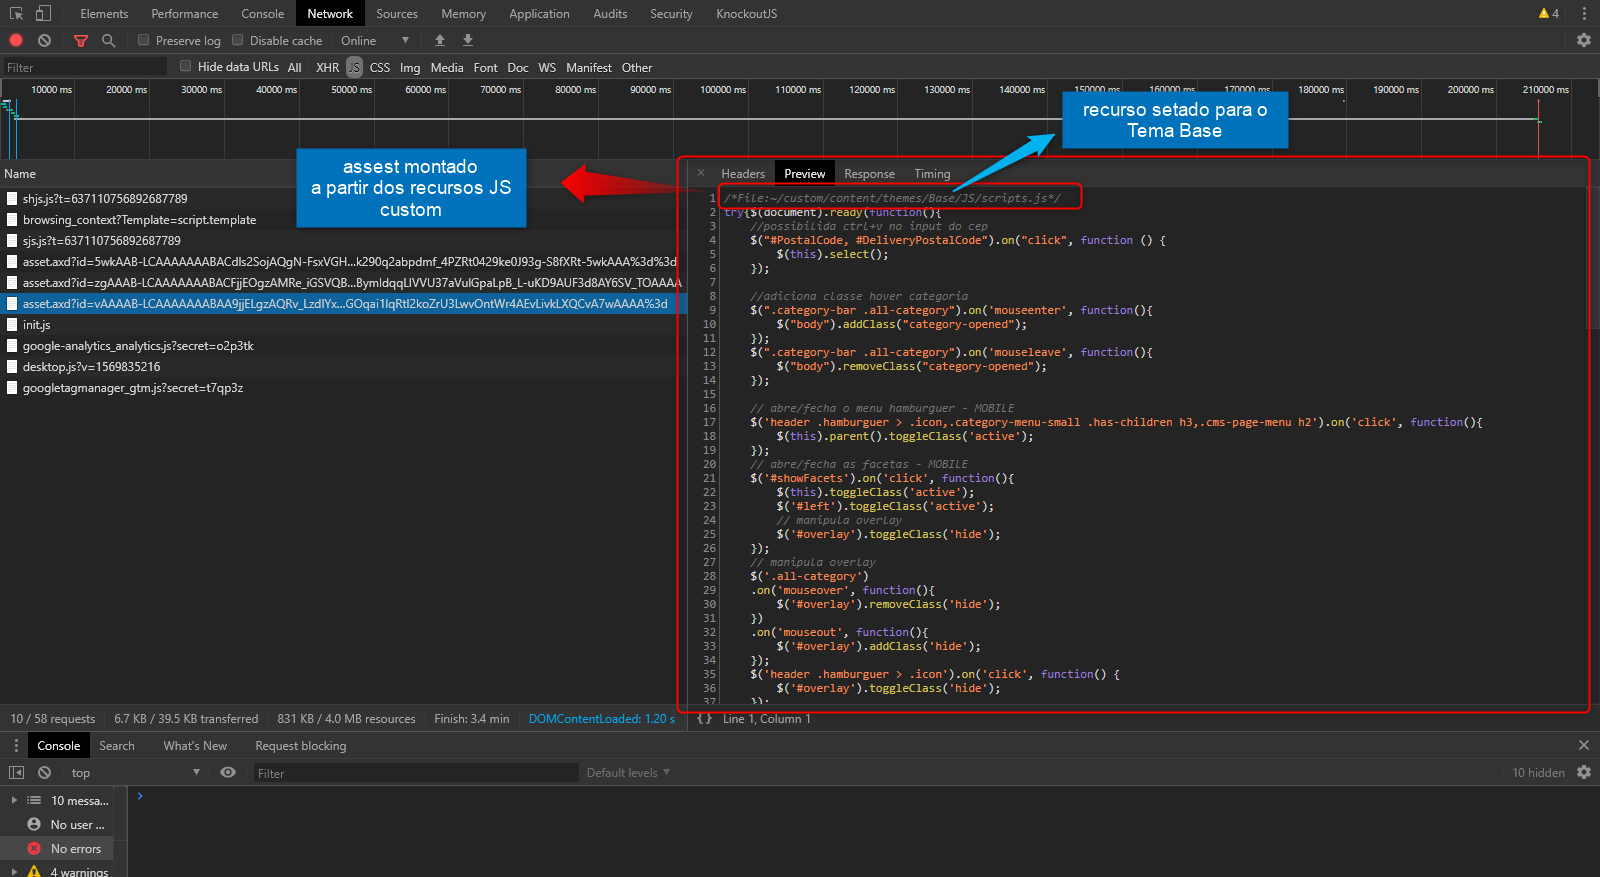1600x877 pixels.
Task: Toggle the CSS resource type filter
Action: (380, 67)
